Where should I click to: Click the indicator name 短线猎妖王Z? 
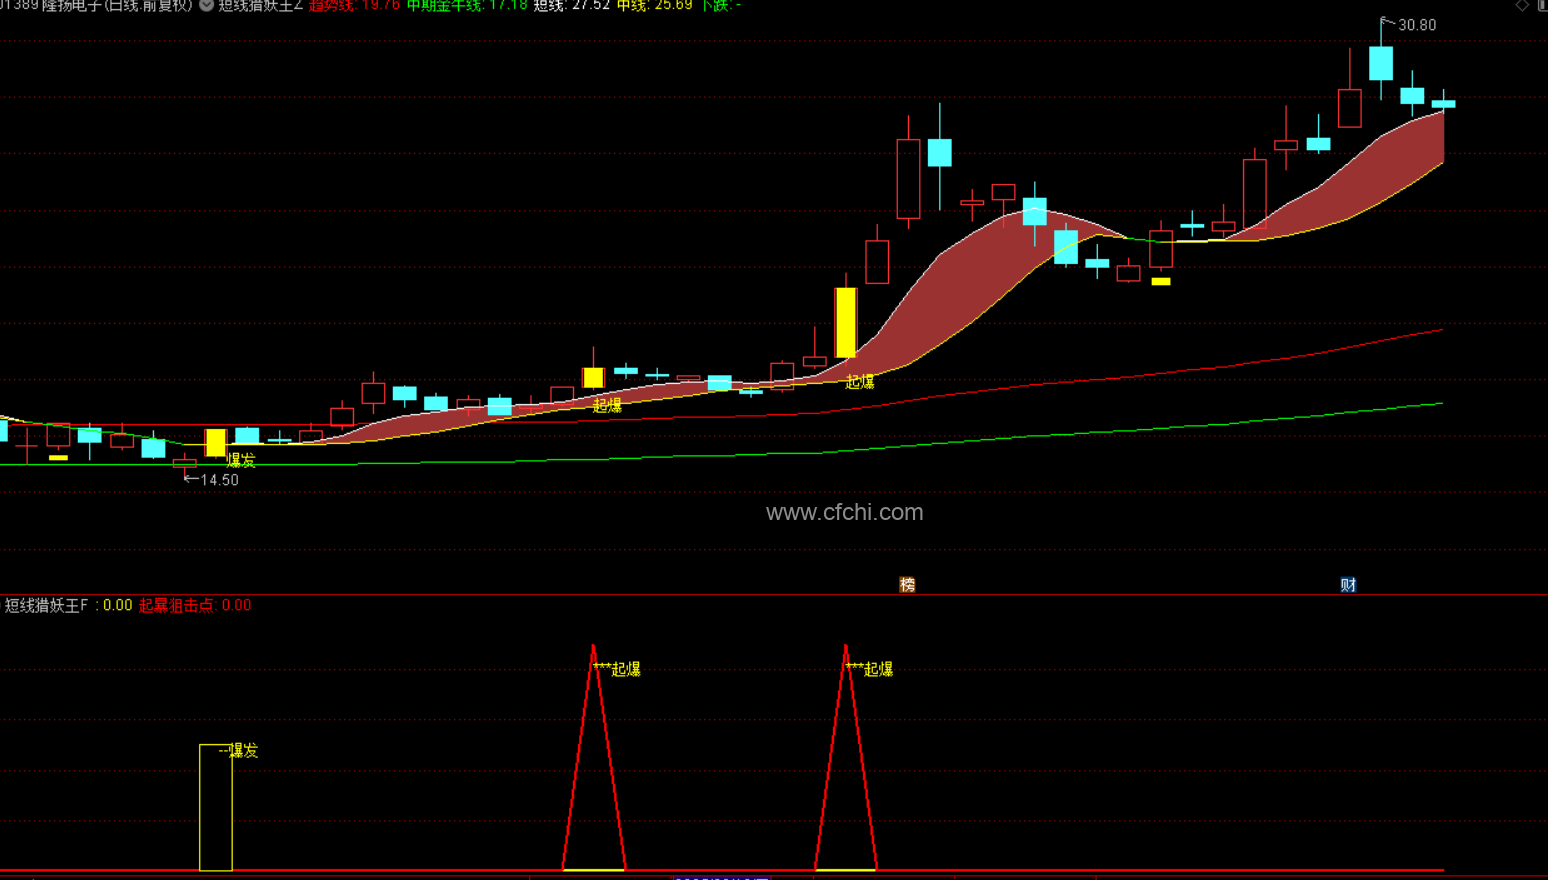click(x=260, y=5)
